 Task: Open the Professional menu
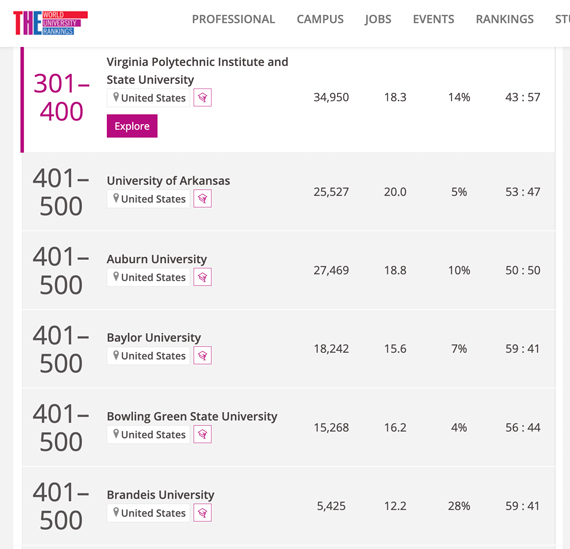pyautogui.click(x=233, y=19)
